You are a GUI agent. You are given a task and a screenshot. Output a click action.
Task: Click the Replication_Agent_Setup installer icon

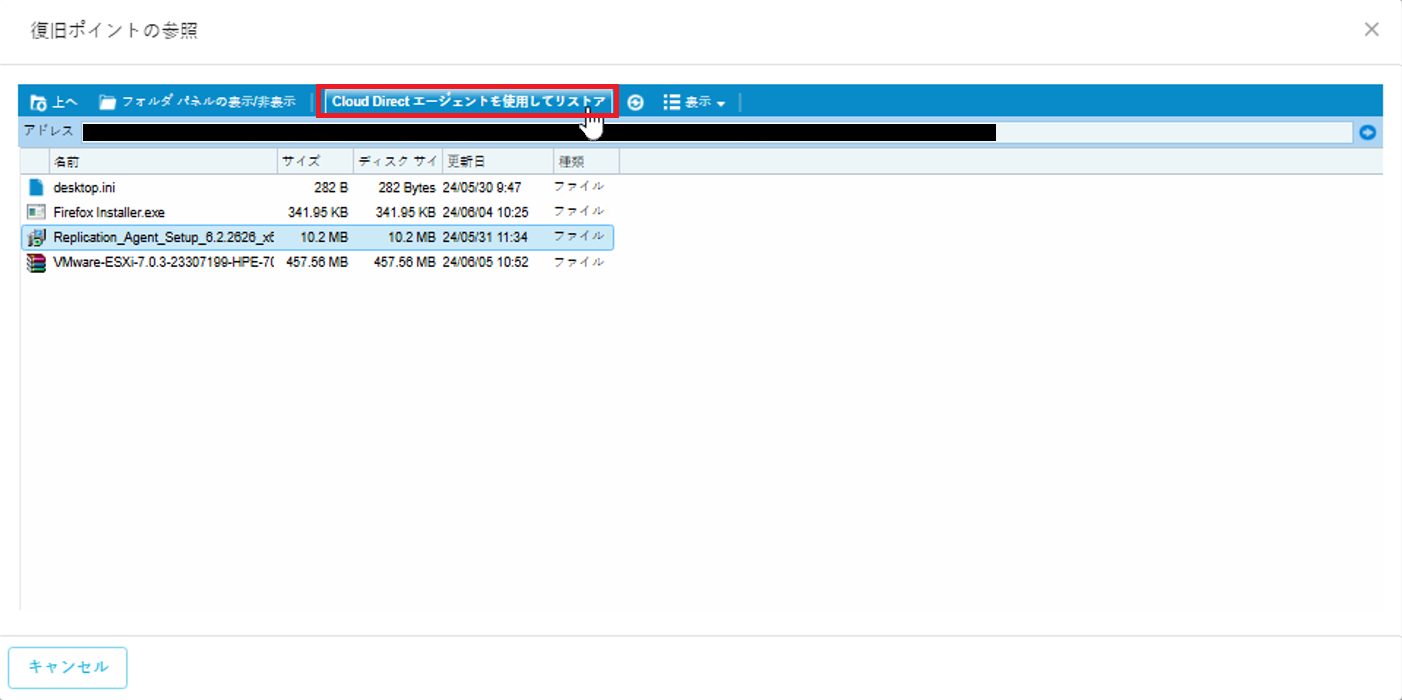tap(37, 237)
